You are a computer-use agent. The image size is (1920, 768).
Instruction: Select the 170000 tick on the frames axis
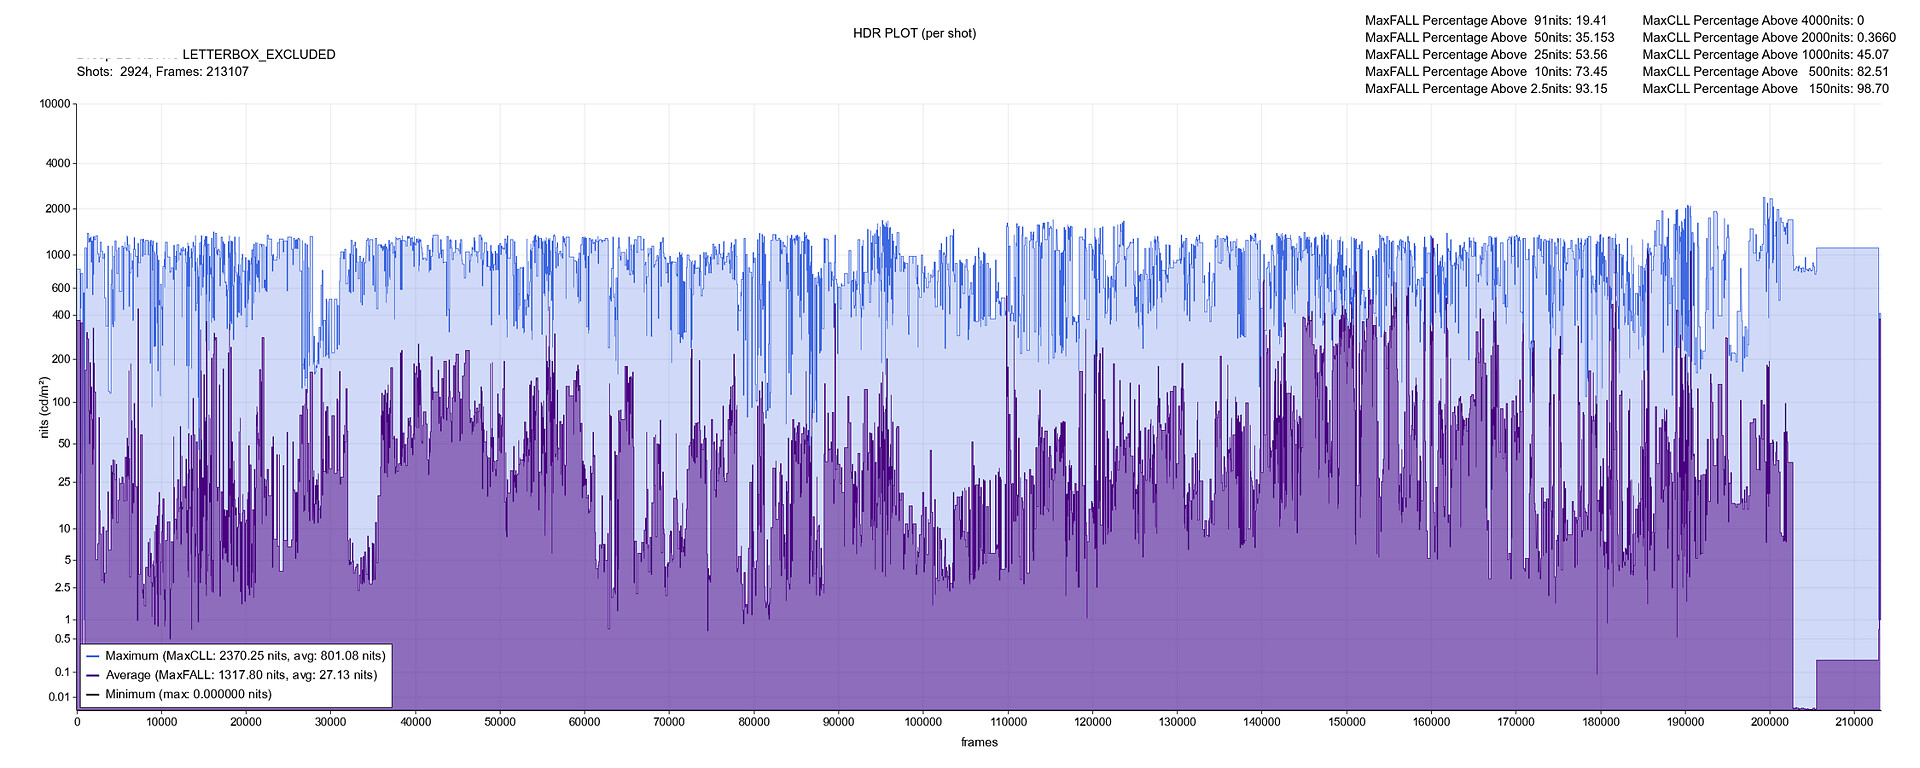point(1516,722)
